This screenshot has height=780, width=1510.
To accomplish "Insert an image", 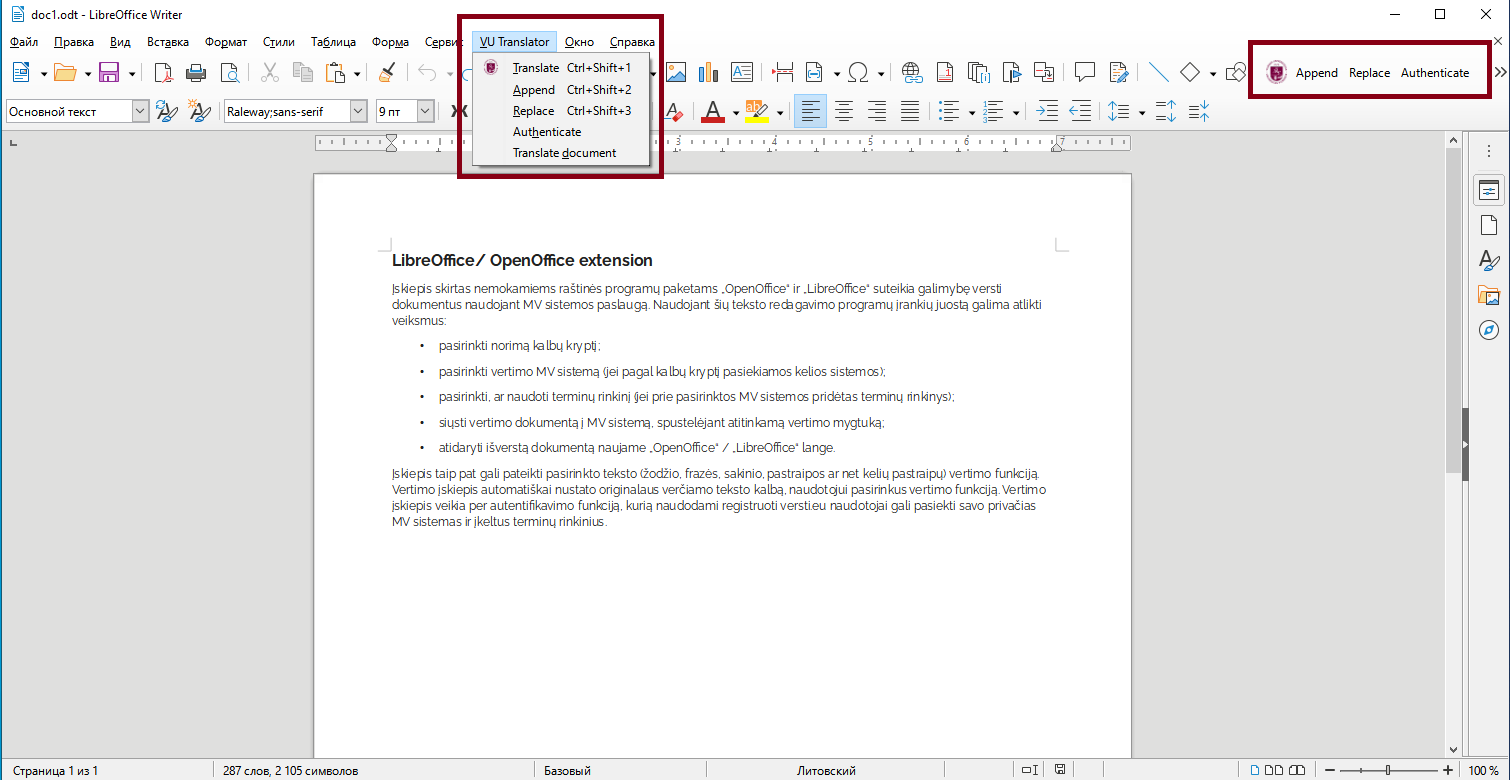I will 676,72.
